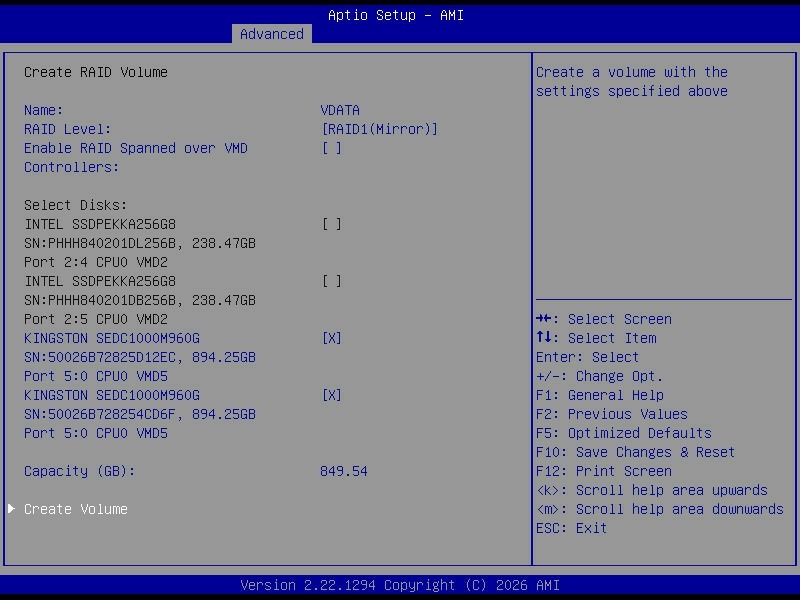800x600 pixels.
Task: Click the +/-: Change Opt. help entry
Action: pyautogui.click(x=599, y=377)
